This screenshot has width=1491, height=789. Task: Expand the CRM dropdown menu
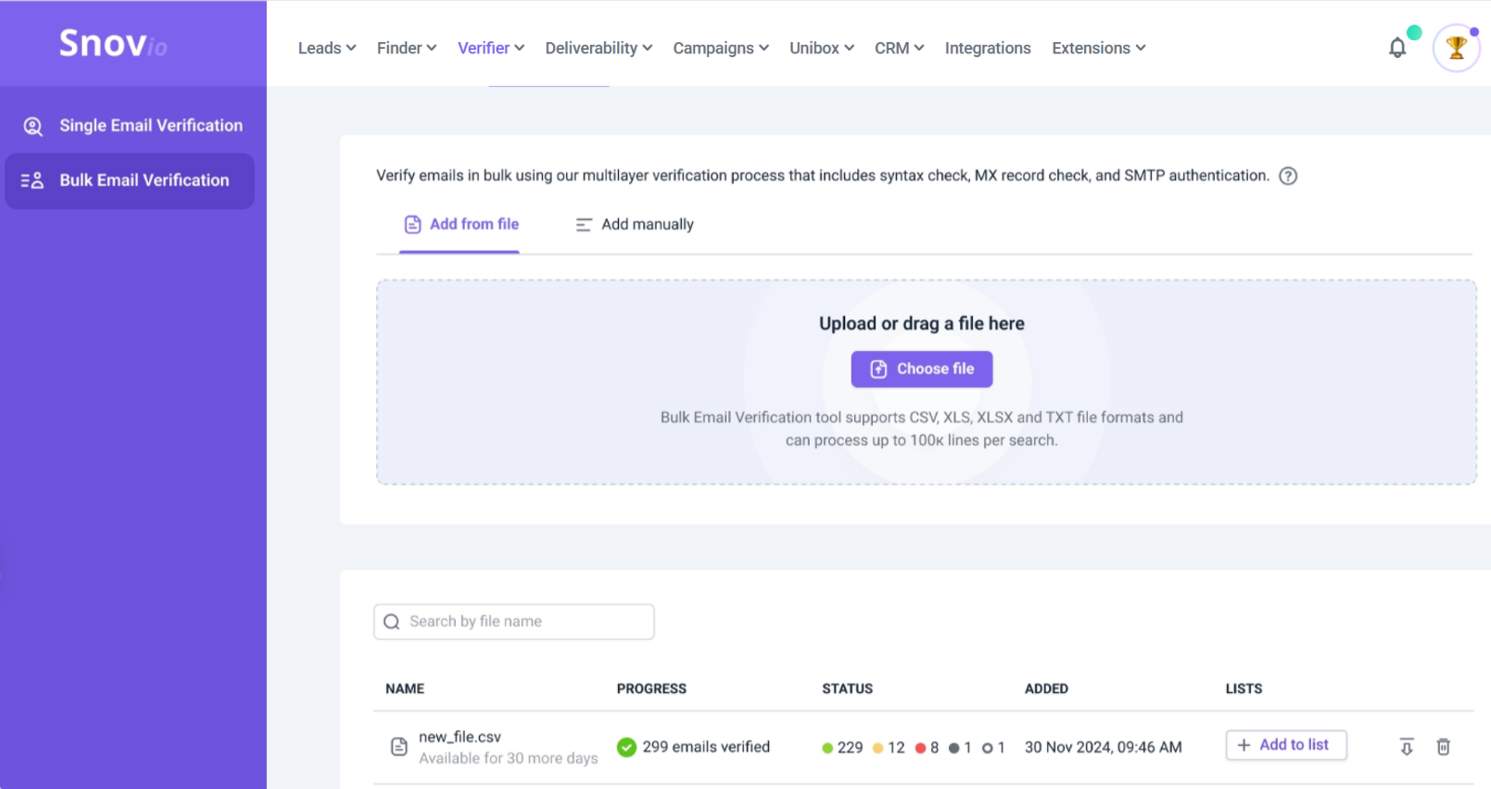pos(899,48)
